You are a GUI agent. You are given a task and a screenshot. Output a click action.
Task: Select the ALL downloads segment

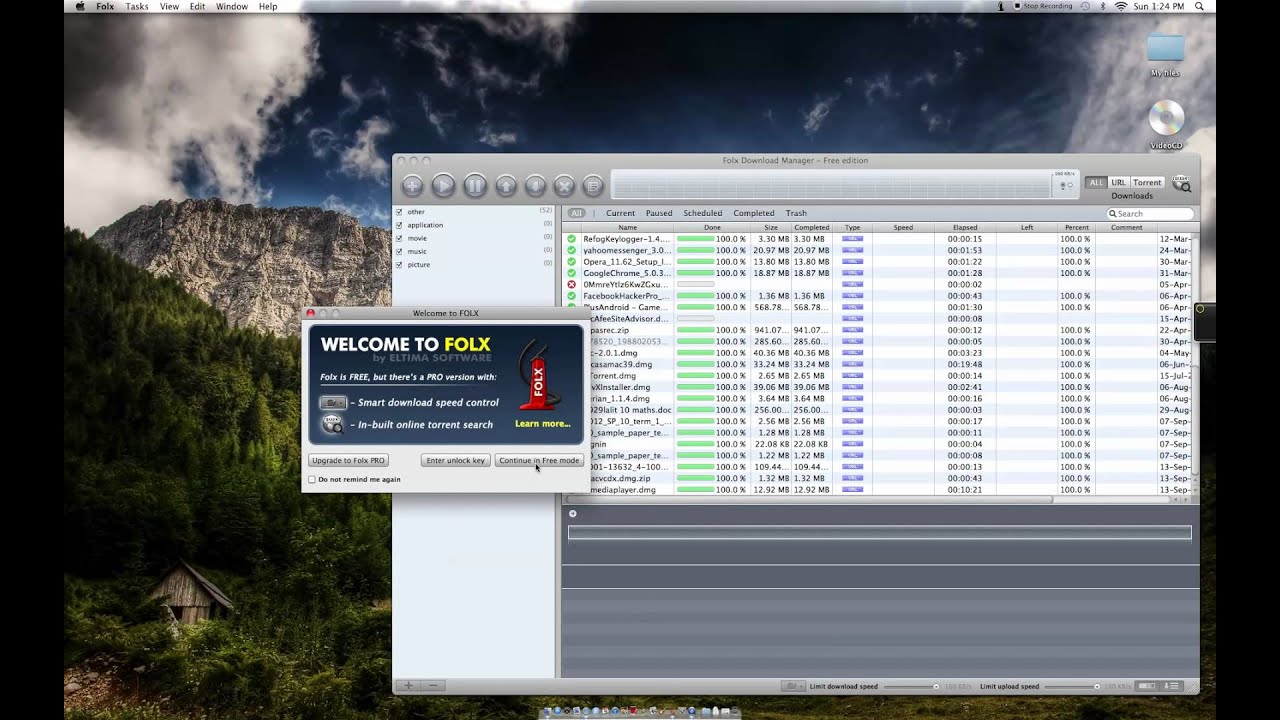[x=1096, y=183]
